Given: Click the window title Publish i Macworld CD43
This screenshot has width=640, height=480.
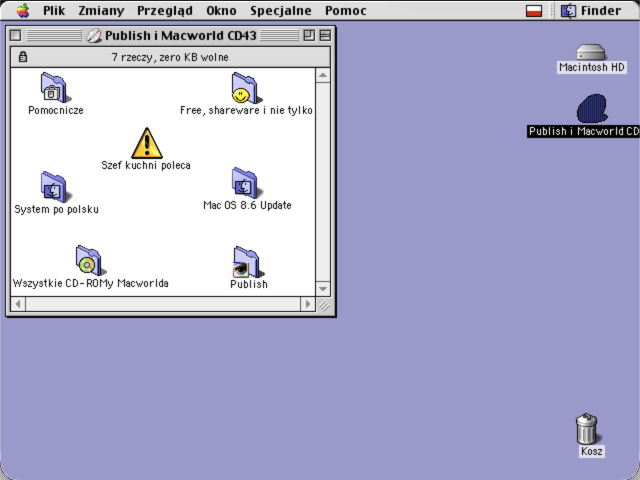Looking at the screenshot, I should coord(180,36).
